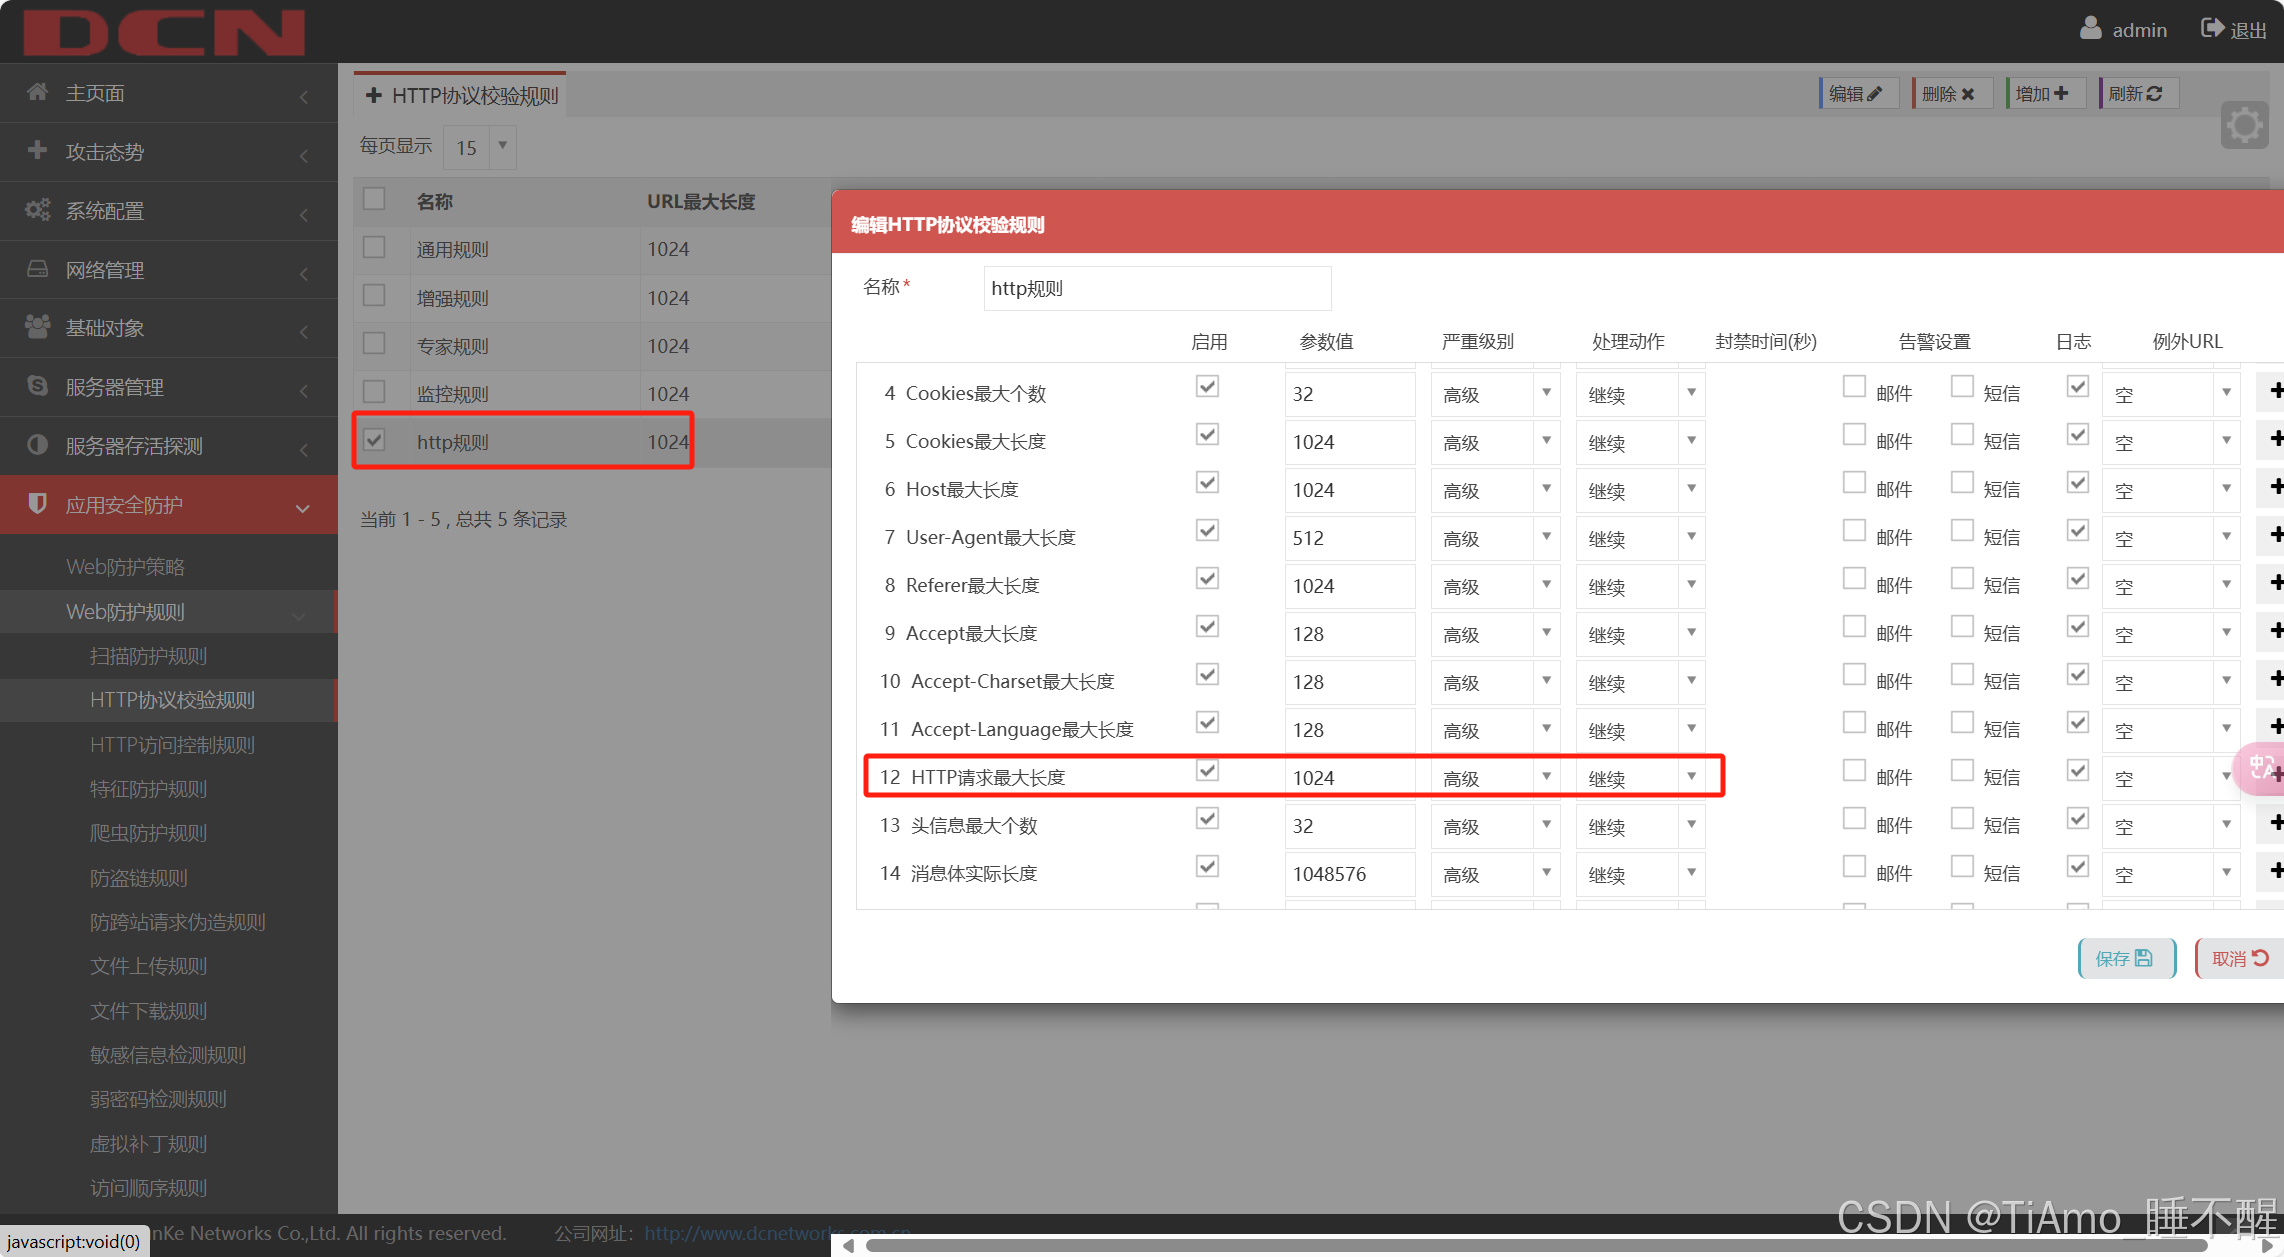This screenshot has width=2284, height=1257.
Task: Click the icon beside 服务器管理
Action: (37, 385)
